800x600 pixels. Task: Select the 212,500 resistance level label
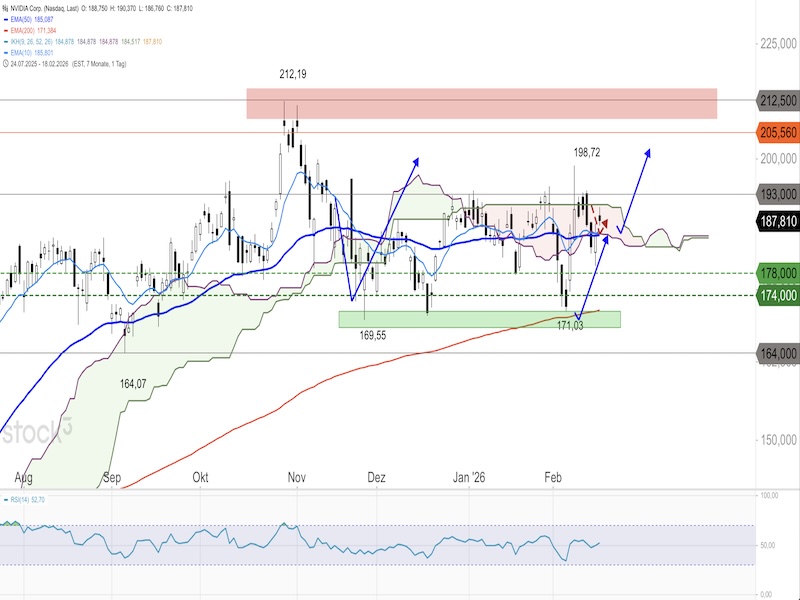(x=777, y=100)
